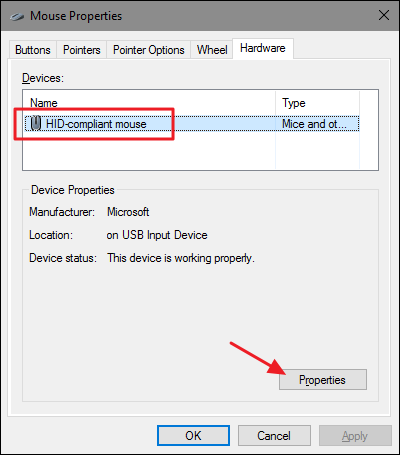This screenshot has height=455, width=400.
Task: Click the Cancel button
Action: click(274, 435)
